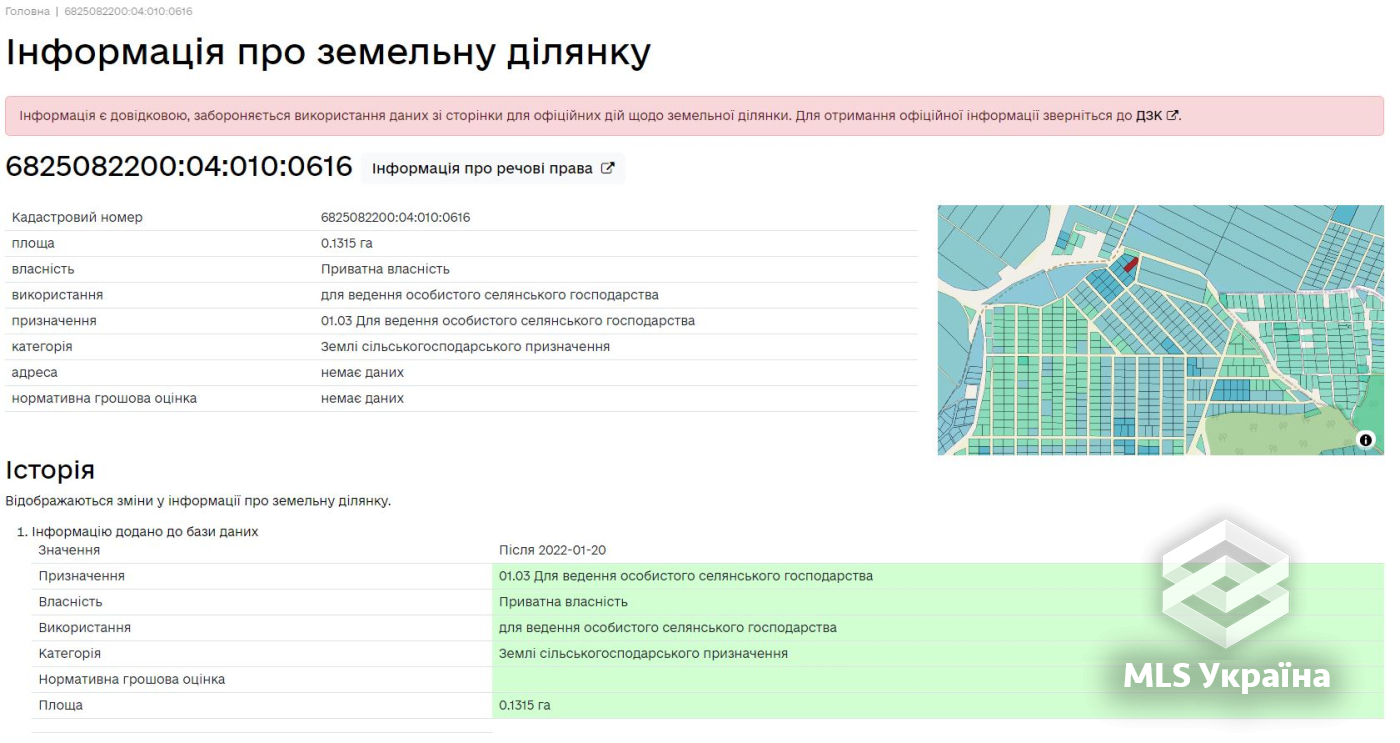1400x743 pixels.
Task: Click the info icon on the map
Action: (1366, 440)
